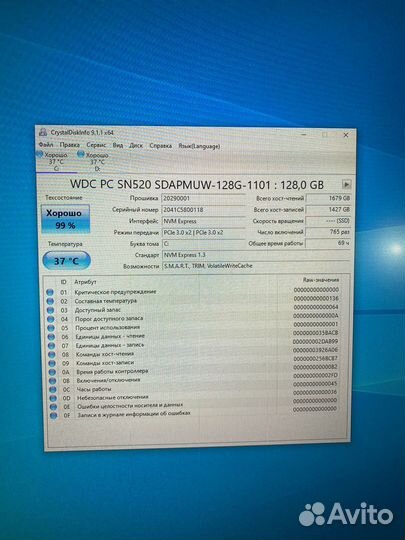
Task: Open the Вид menu
Action: pos(118,145)
